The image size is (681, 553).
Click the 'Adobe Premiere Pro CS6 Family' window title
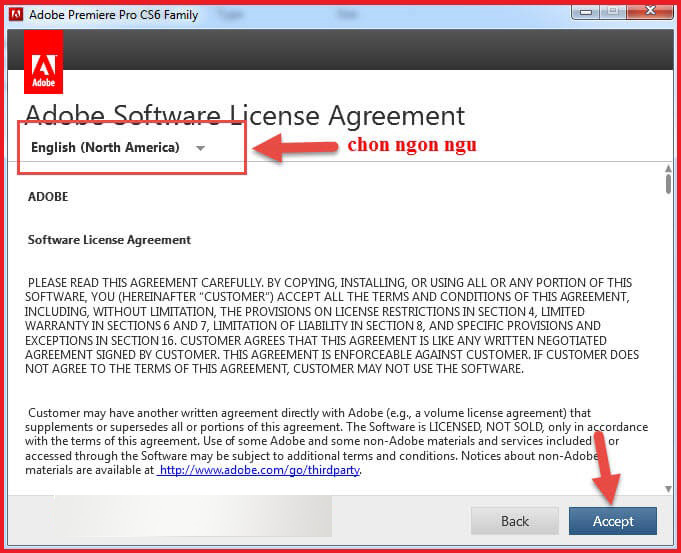tap(113, 15)
